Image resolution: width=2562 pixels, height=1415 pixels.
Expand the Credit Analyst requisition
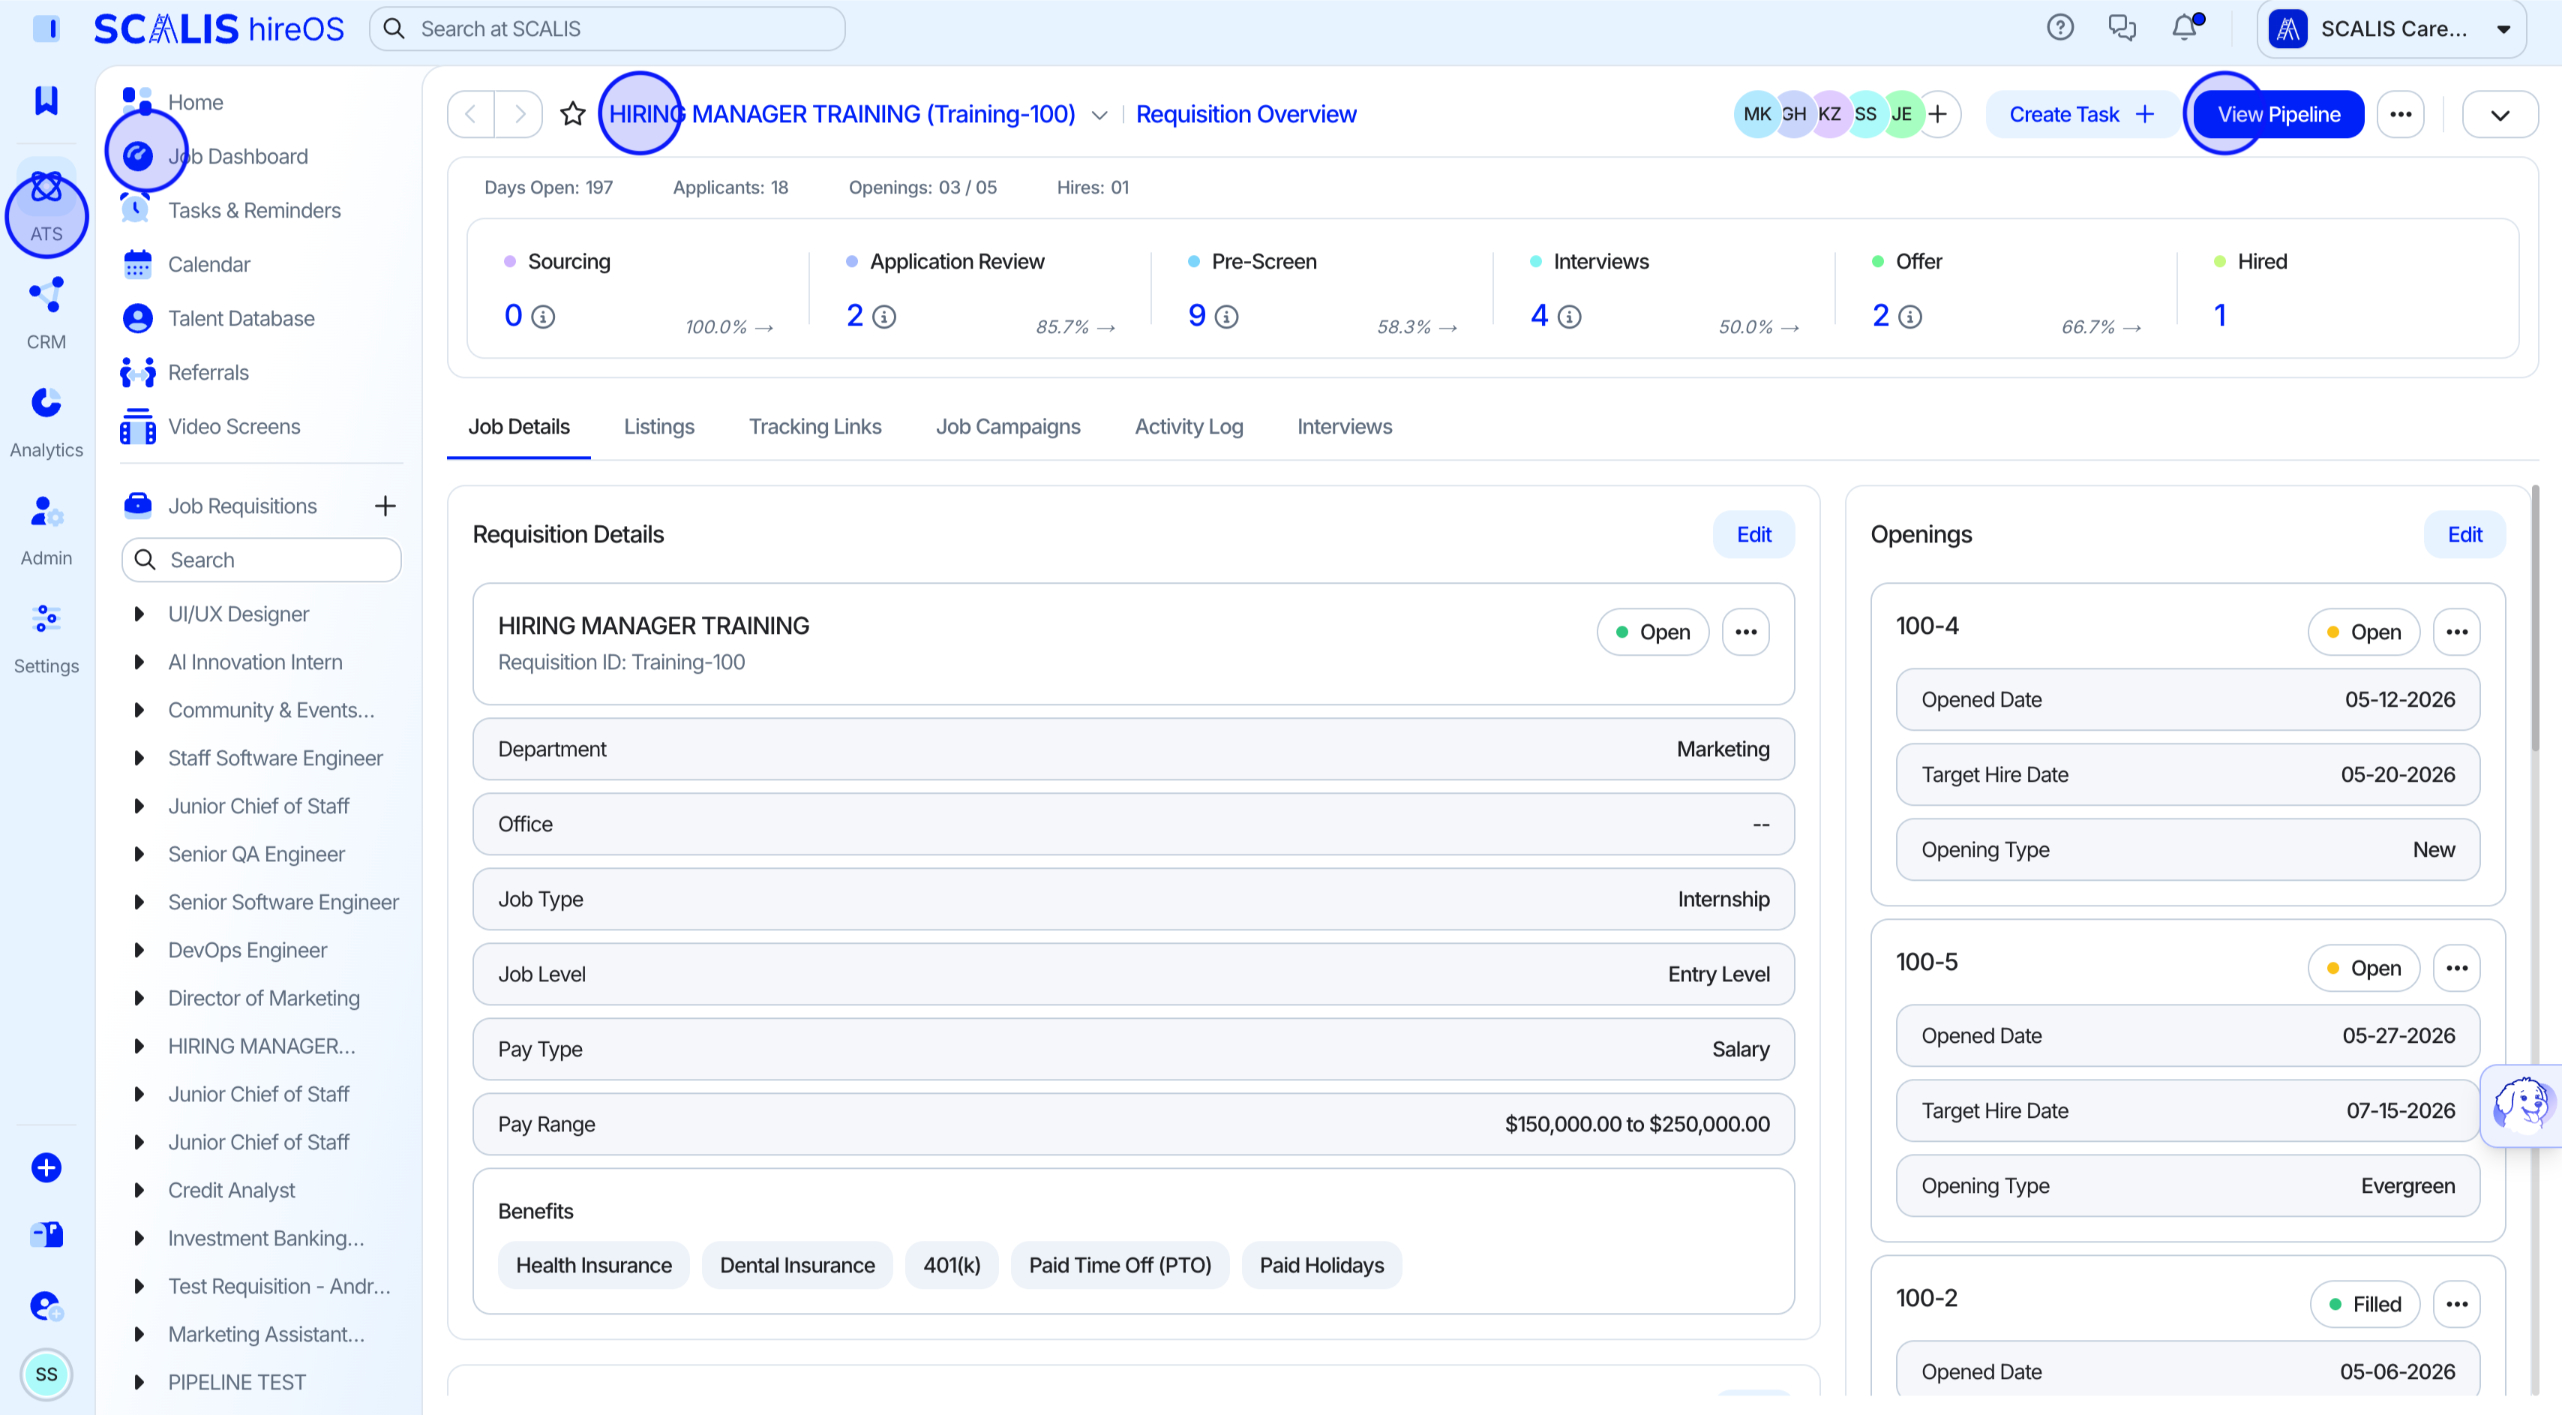point(139,1190)
